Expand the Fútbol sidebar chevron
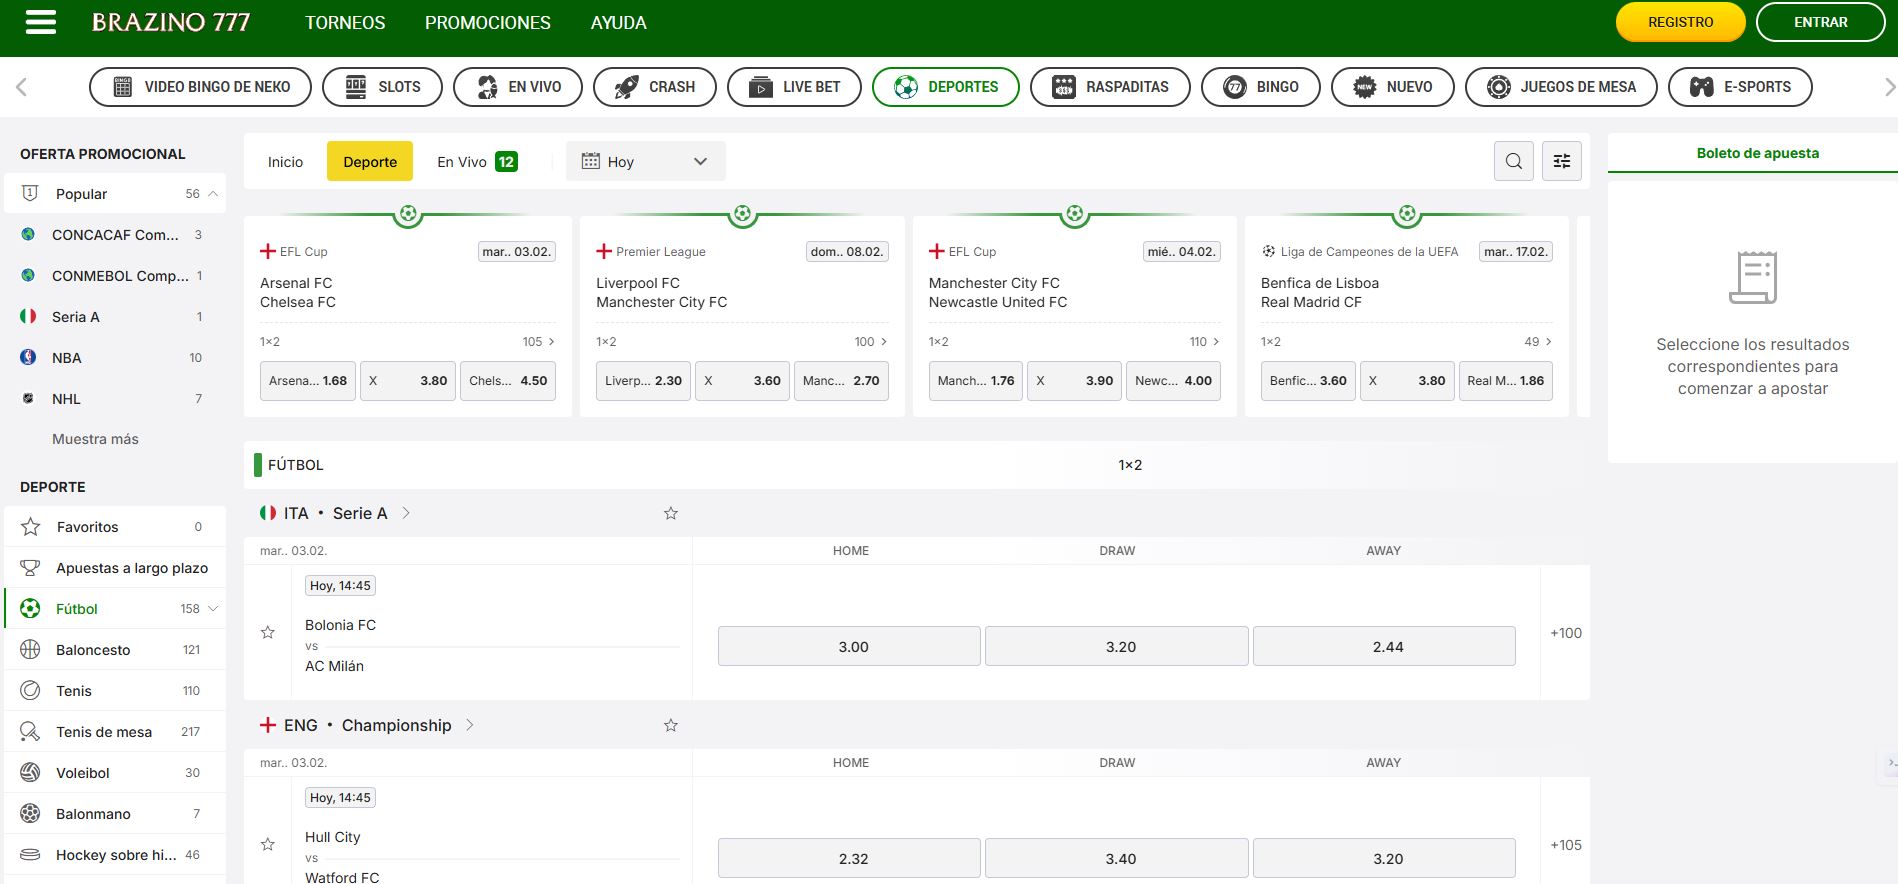This screenshot has height=884, width=1898. (213, 608)
